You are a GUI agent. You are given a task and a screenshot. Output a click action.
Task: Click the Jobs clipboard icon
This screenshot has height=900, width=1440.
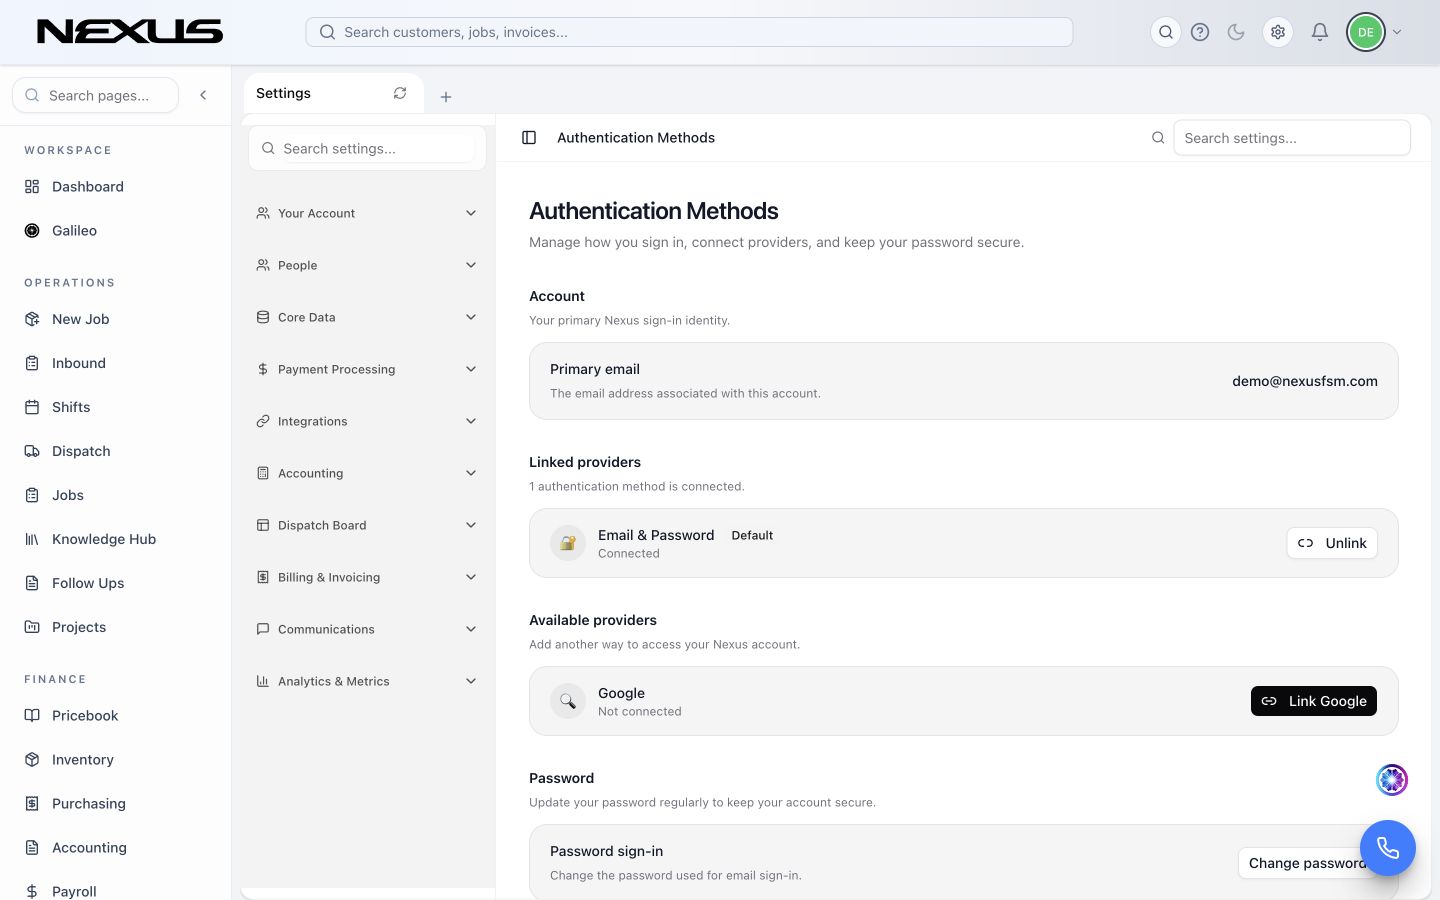pyautogui.click(x=32, y=495)
